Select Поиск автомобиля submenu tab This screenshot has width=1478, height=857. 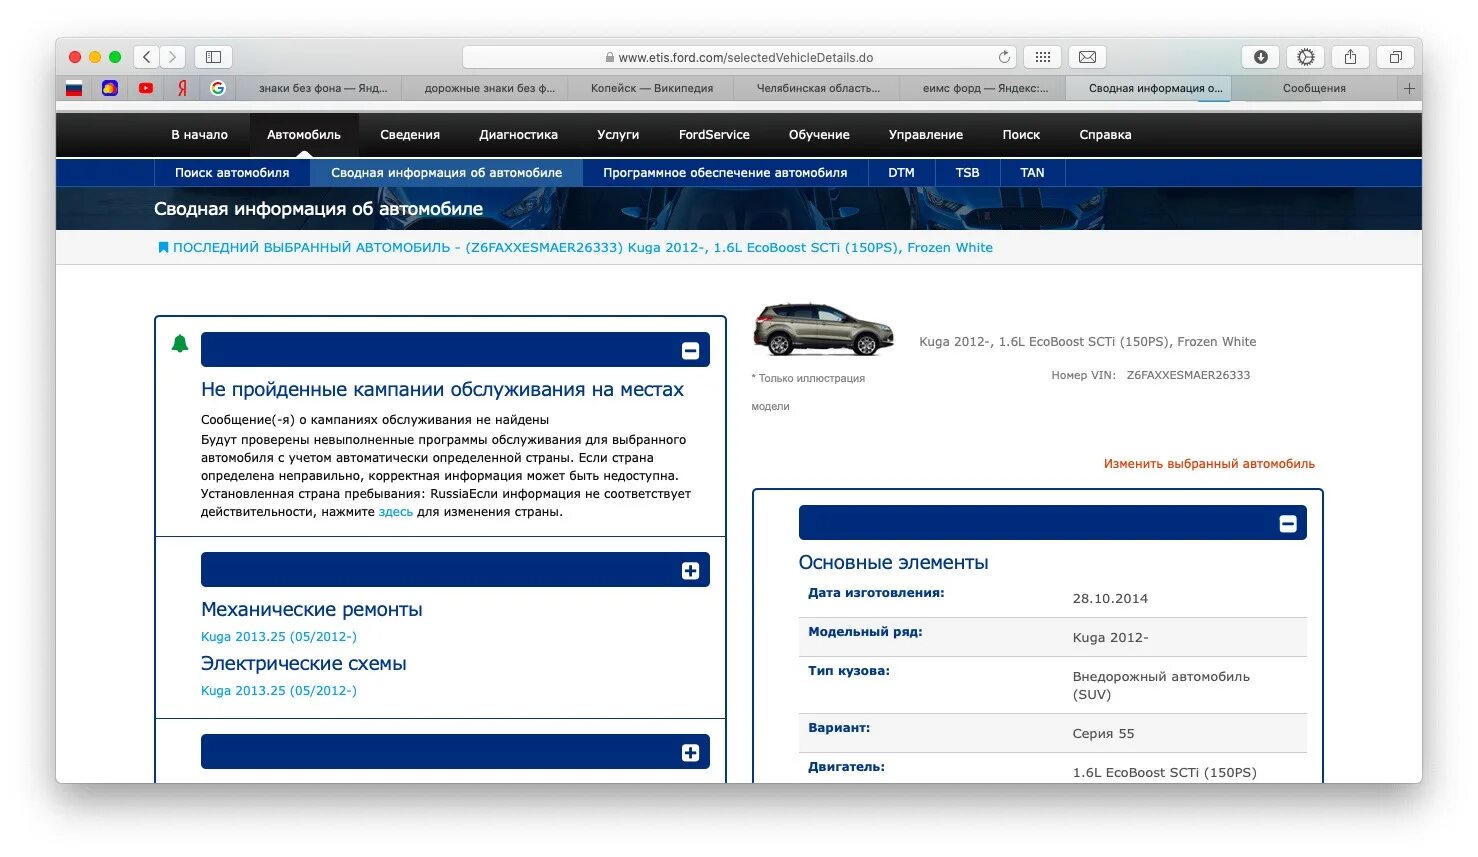232,173
